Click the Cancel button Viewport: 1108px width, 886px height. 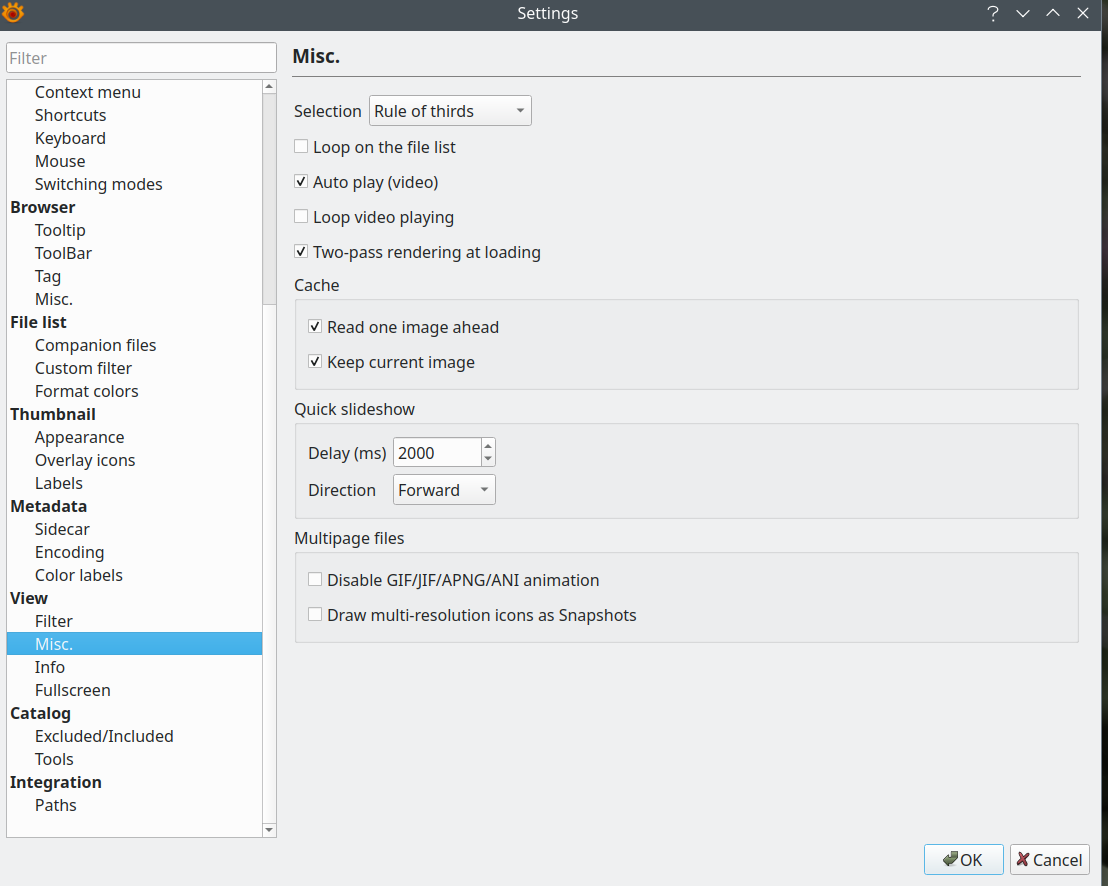(x=1049, y=860)
